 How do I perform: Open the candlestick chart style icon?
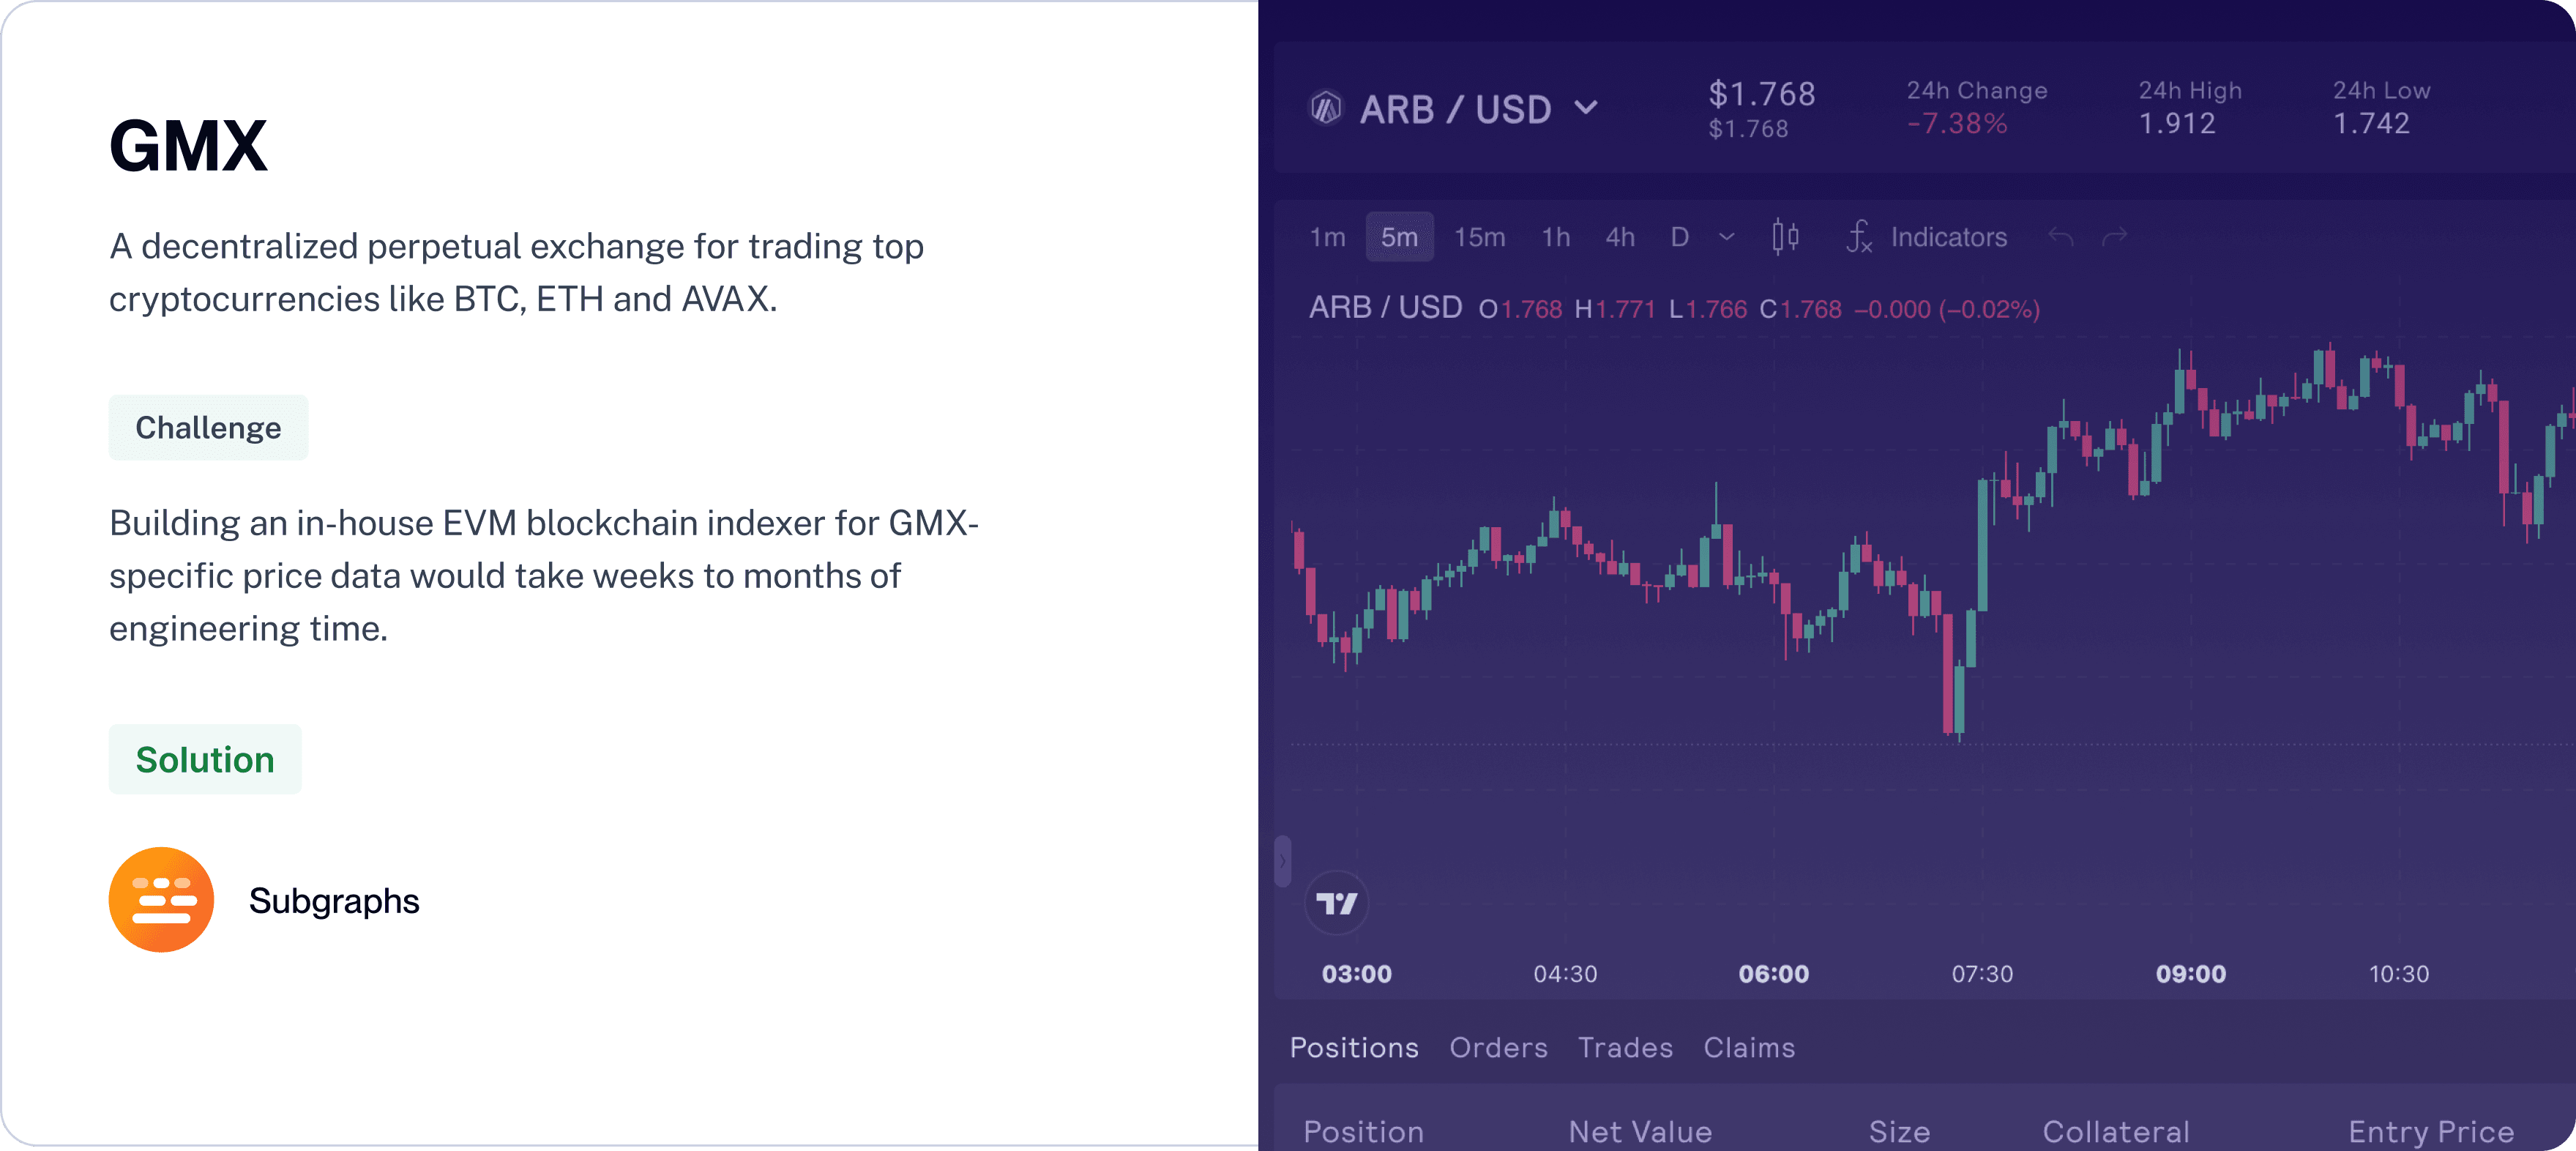(x=1785, y=237)
